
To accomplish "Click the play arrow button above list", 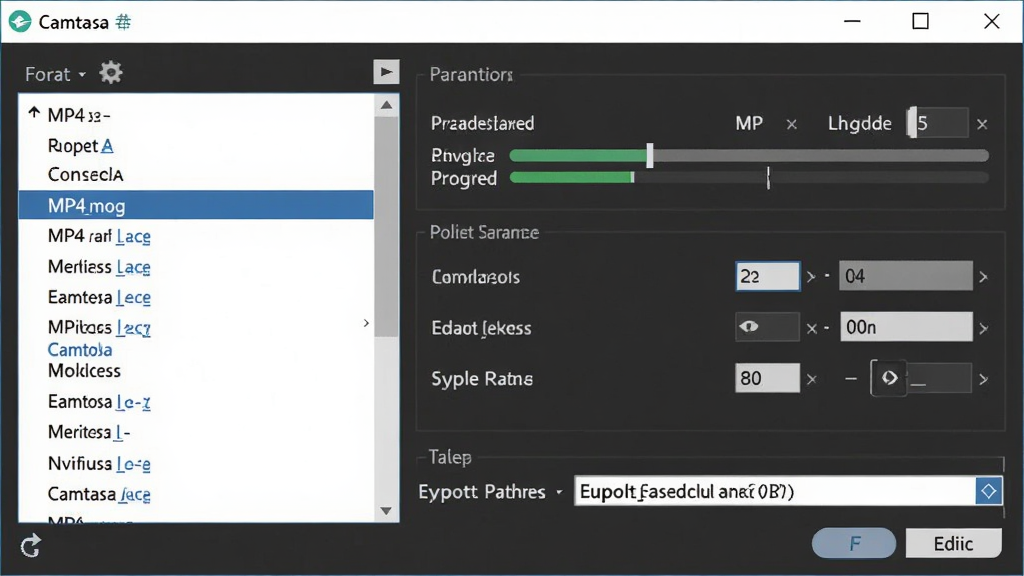I will [x=386, y=71].
